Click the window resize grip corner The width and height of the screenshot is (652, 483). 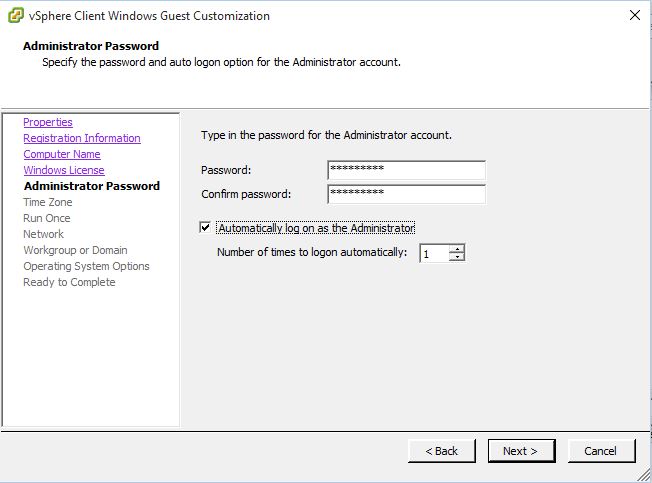644,475
